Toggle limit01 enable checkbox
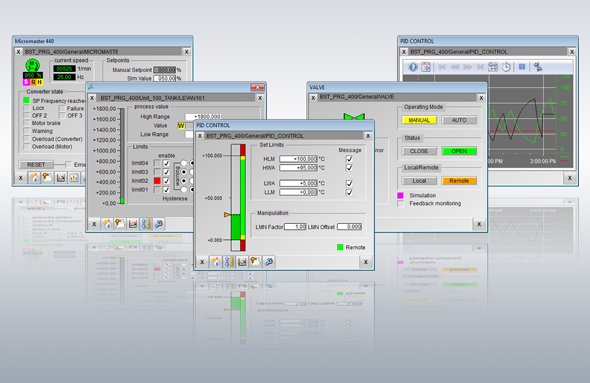Screen dimensions: 590x383 point(166,190)
